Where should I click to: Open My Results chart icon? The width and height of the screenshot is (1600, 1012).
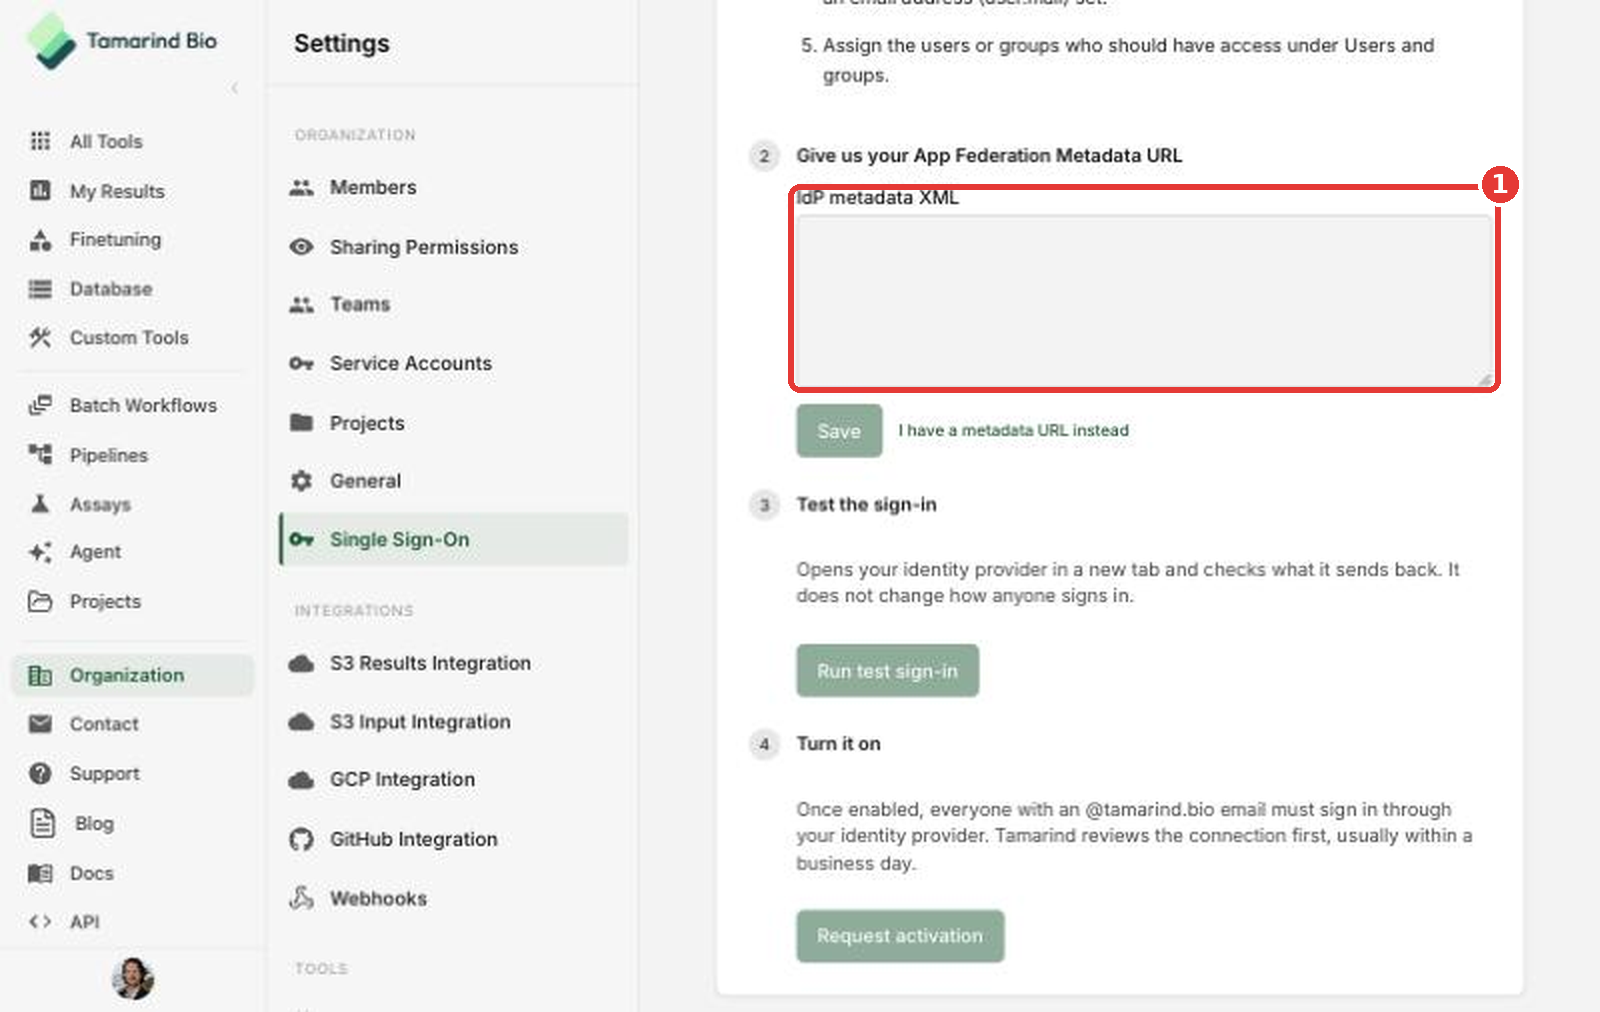point(40,190)
